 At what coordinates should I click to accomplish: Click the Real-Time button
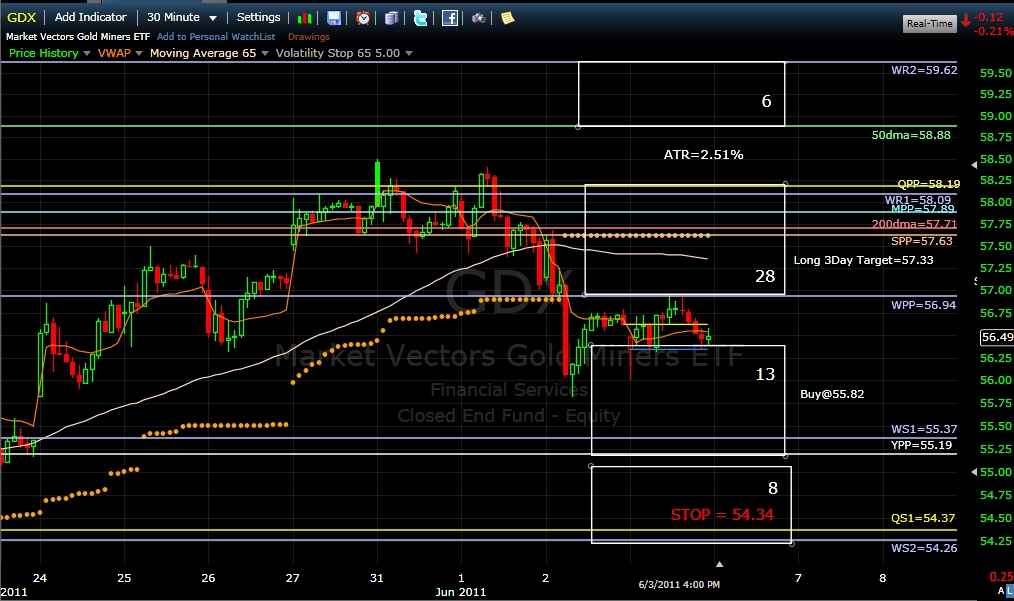click(929, 23)
